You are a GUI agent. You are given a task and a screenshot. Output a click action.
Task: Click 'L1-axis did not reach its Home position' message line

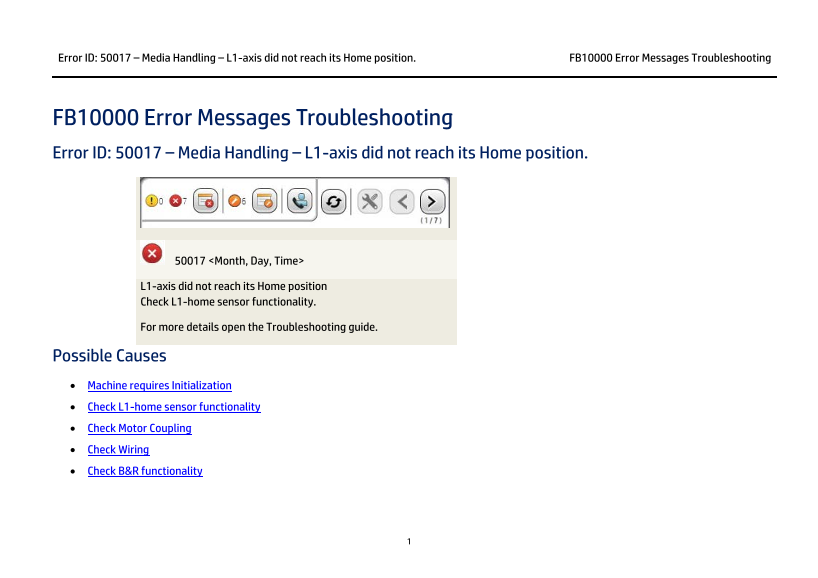point(233,286)
